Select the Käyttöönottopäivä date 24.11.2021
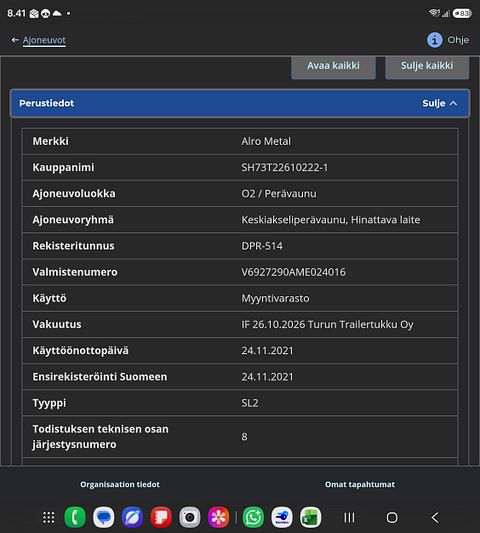Image resolution: width=480 pixels, height=533 pixels. tap(267, 351)
